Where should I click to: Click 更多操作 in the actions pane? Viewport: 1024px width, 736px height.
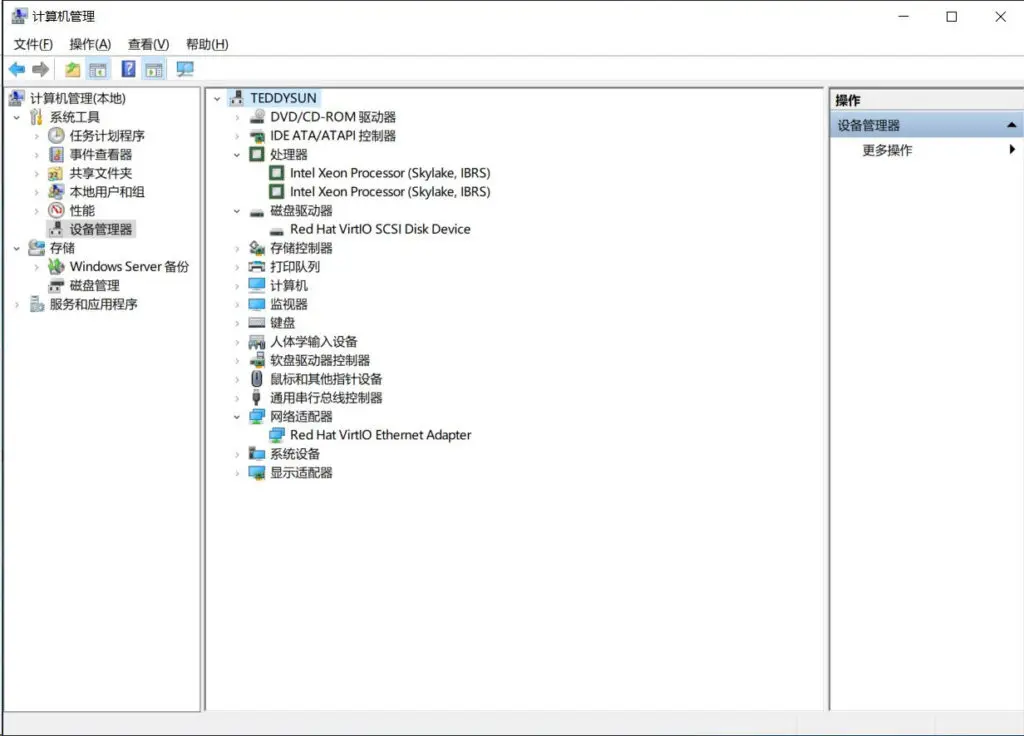[888, 150]
